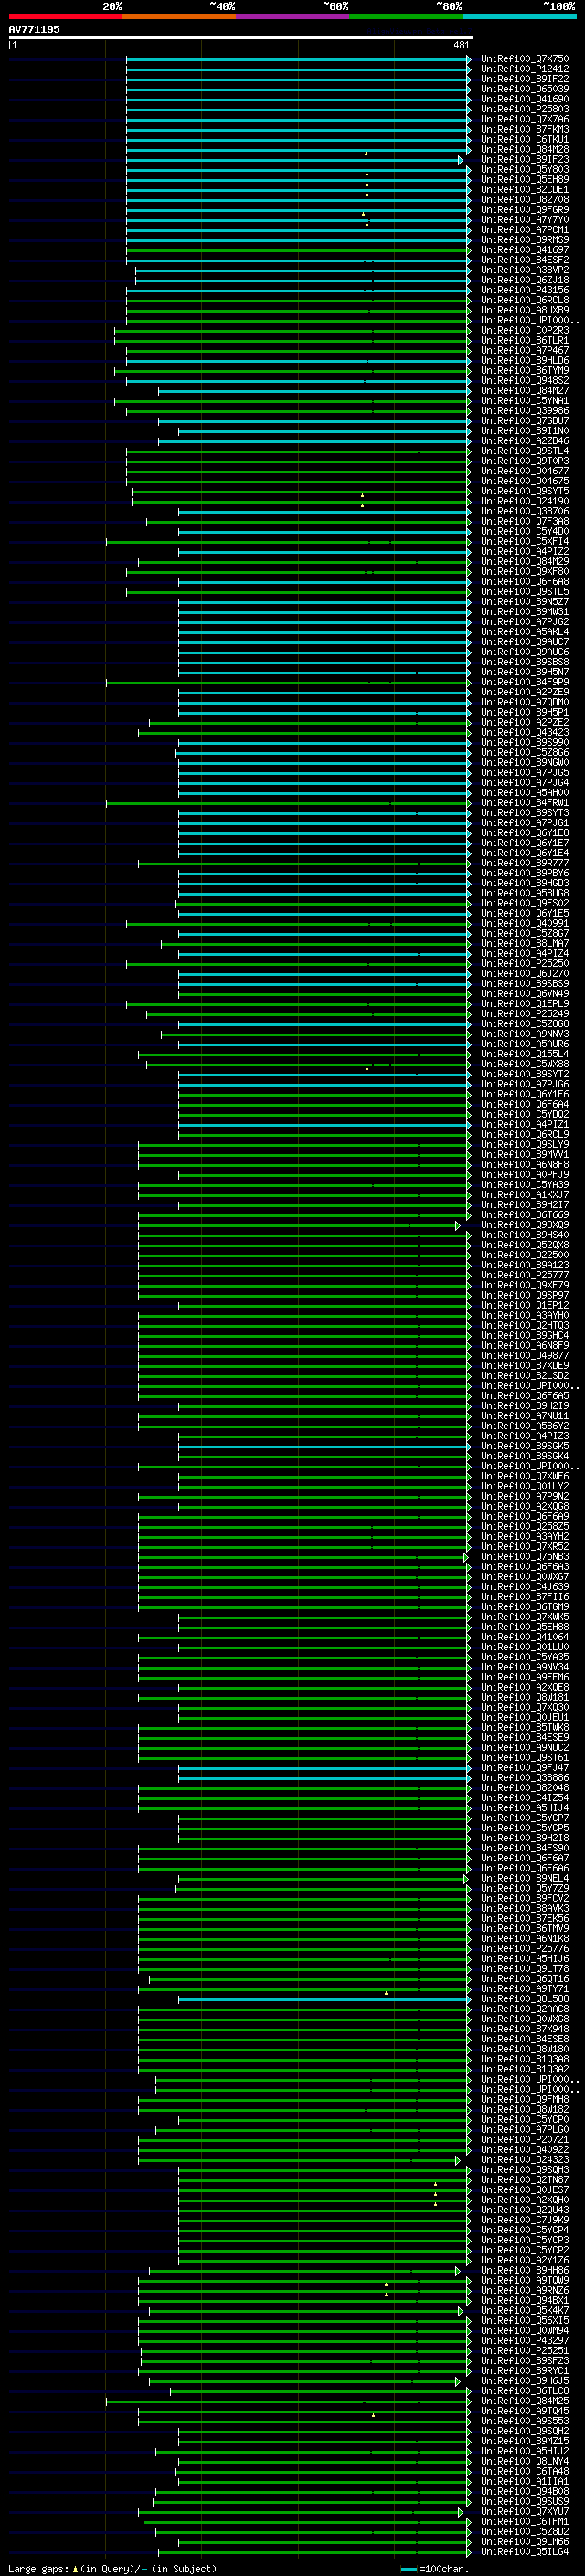Select the label UniRef100_Q6RCL8
Image resolution: width=585 pixels, height=2576 pixels.
tap(524, 301)
